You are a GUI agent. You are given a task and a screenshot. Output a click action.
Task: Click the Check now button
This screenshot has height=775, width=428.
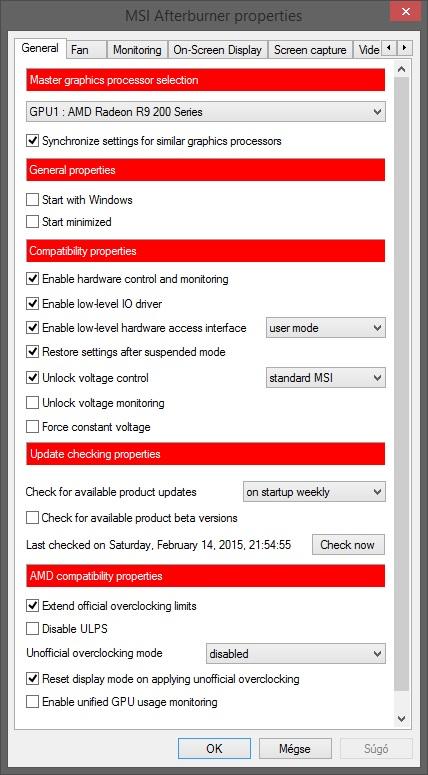pyautogui.click(x=348, y=545)
